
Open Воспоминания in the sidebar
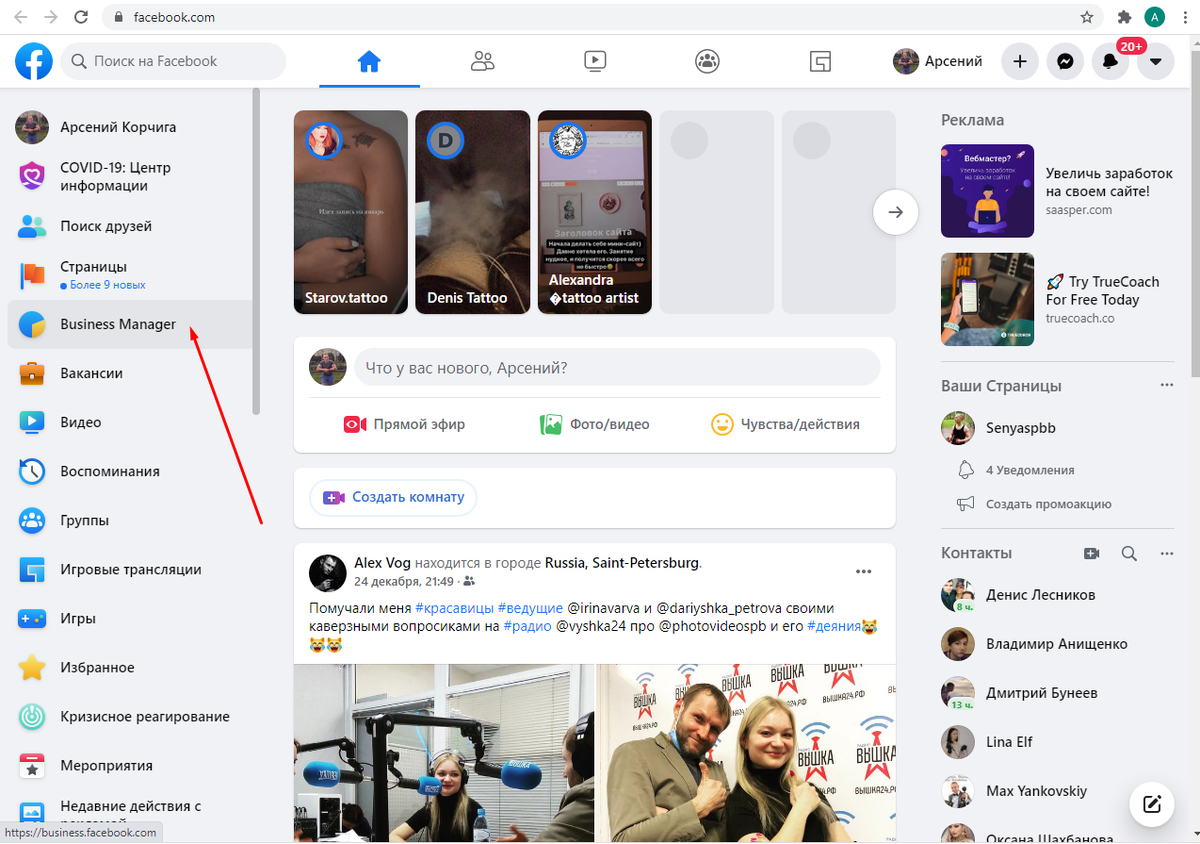pyautogui.click(x=128, y=471)
